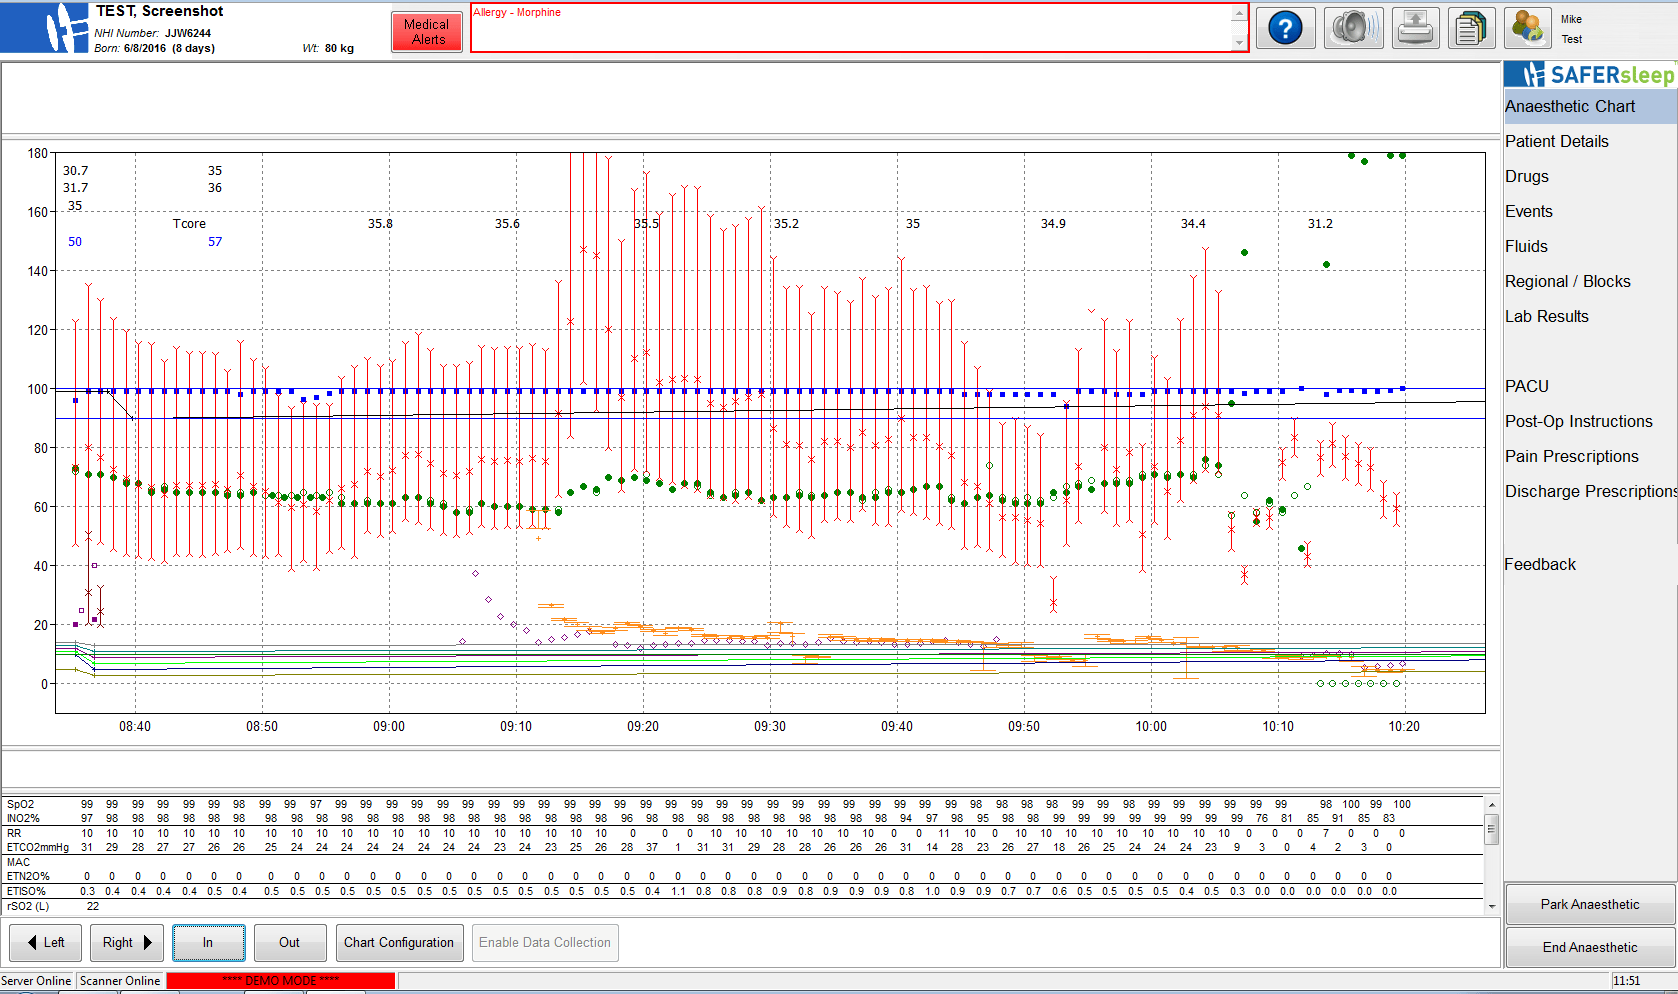This screenshot has height=994, width=1678.
Task: Zoom In on the chart
Action: pos(208,942)
